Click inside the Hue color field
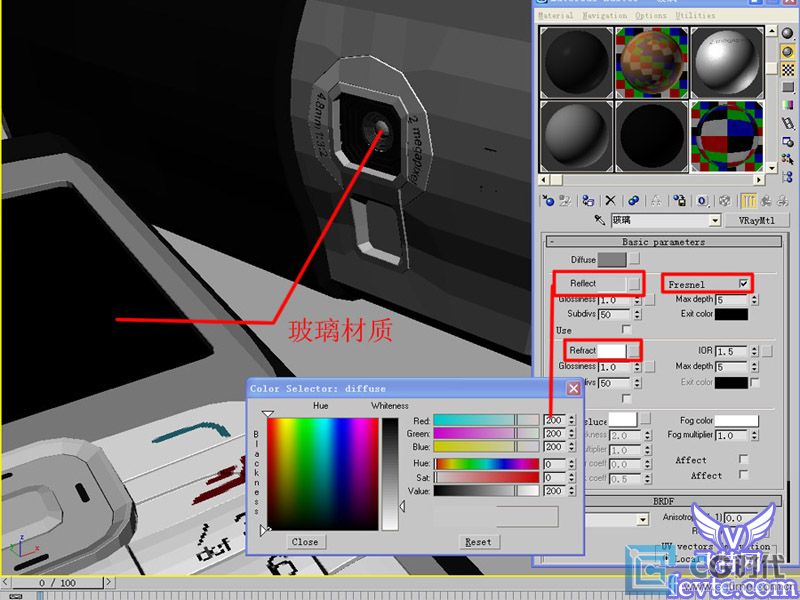This screenshot has height=600, width=800. 322,474
